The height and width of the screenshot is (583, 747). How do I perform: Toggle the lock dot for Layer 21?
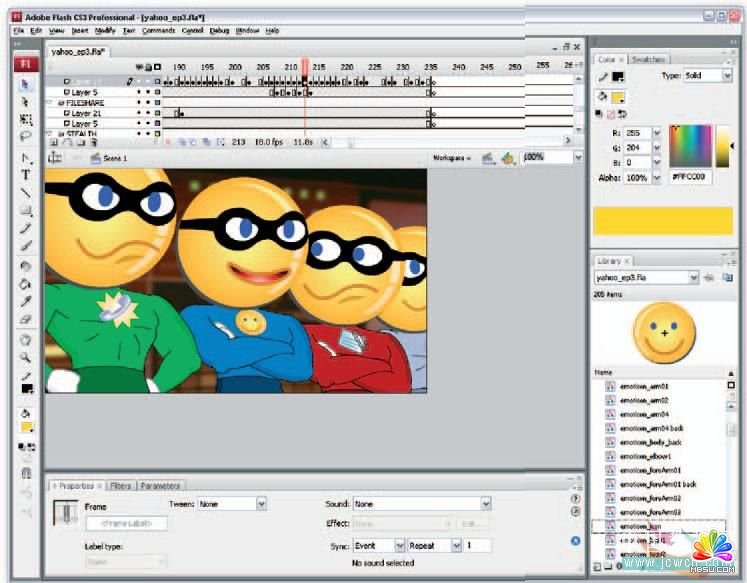coord(149,114)
